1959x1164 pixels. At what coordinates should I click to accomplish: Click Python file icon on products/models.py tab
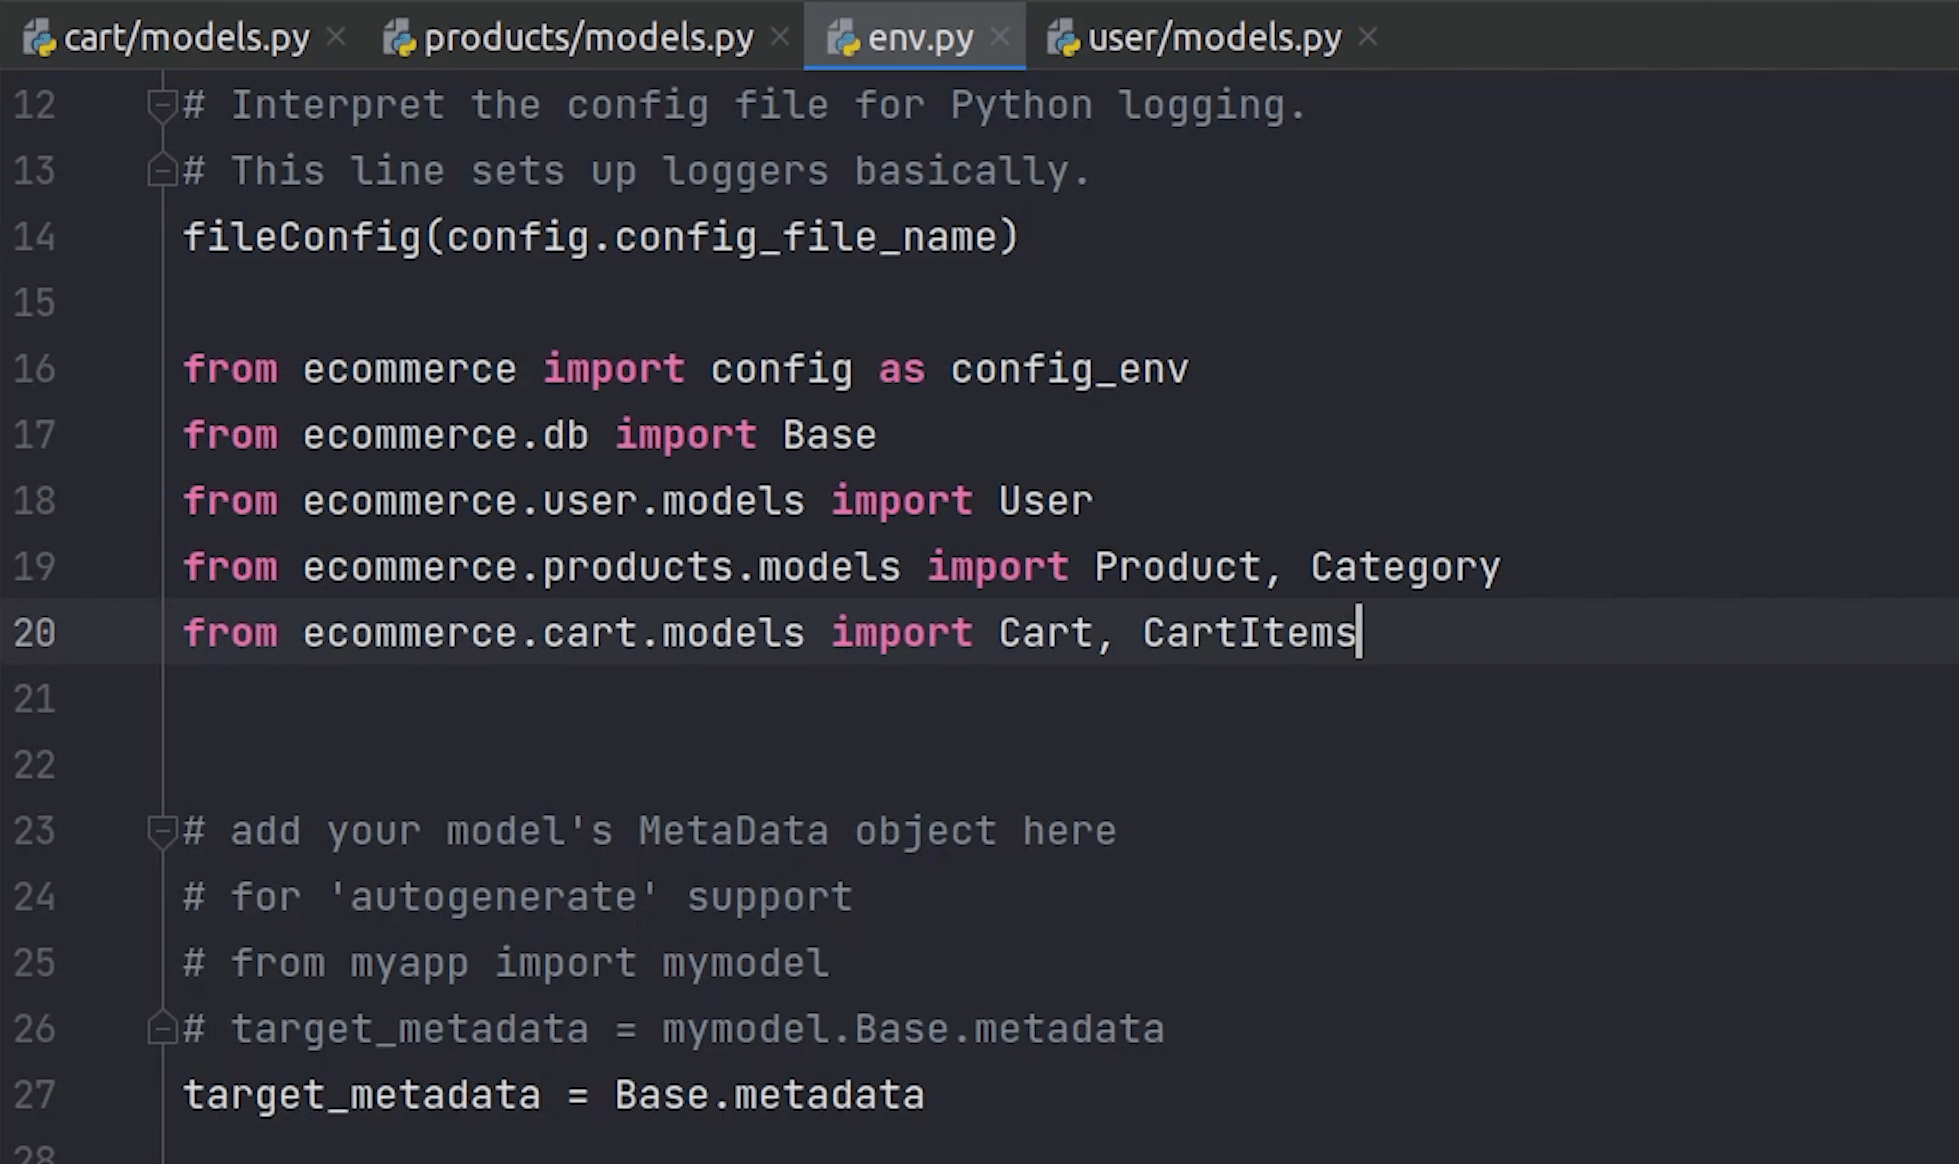pos(399,38)
